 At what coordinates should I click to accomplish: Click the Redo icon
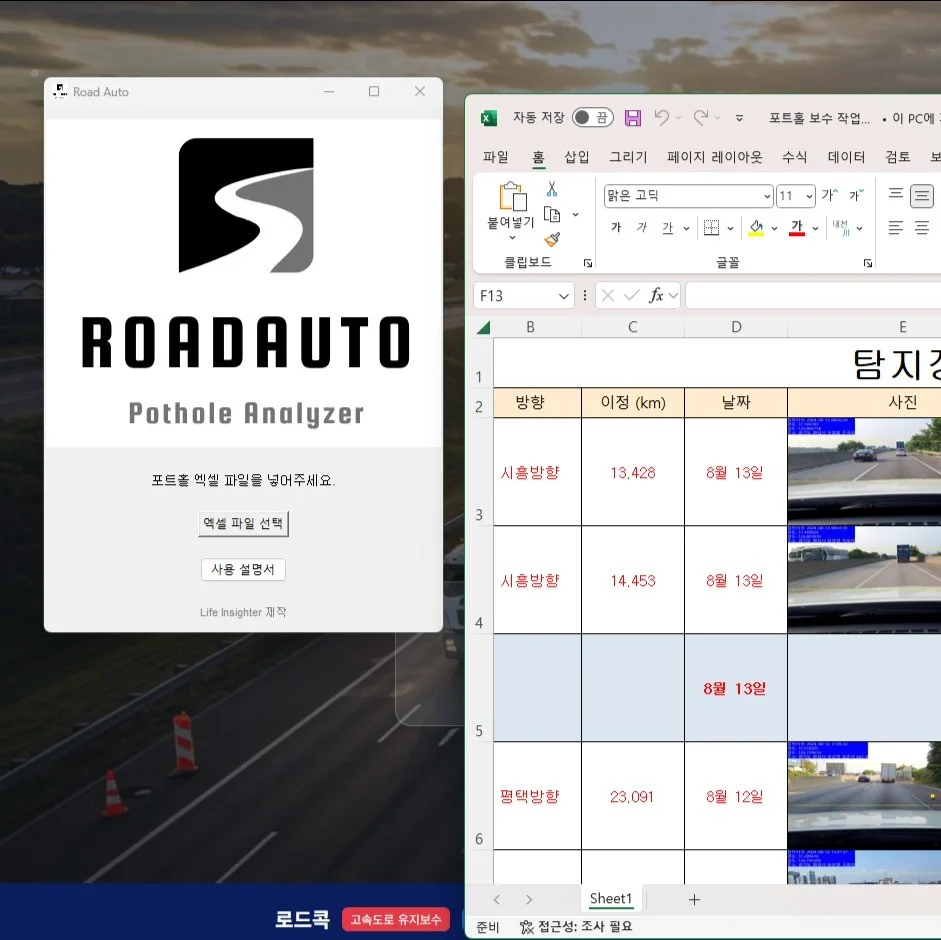701,118
